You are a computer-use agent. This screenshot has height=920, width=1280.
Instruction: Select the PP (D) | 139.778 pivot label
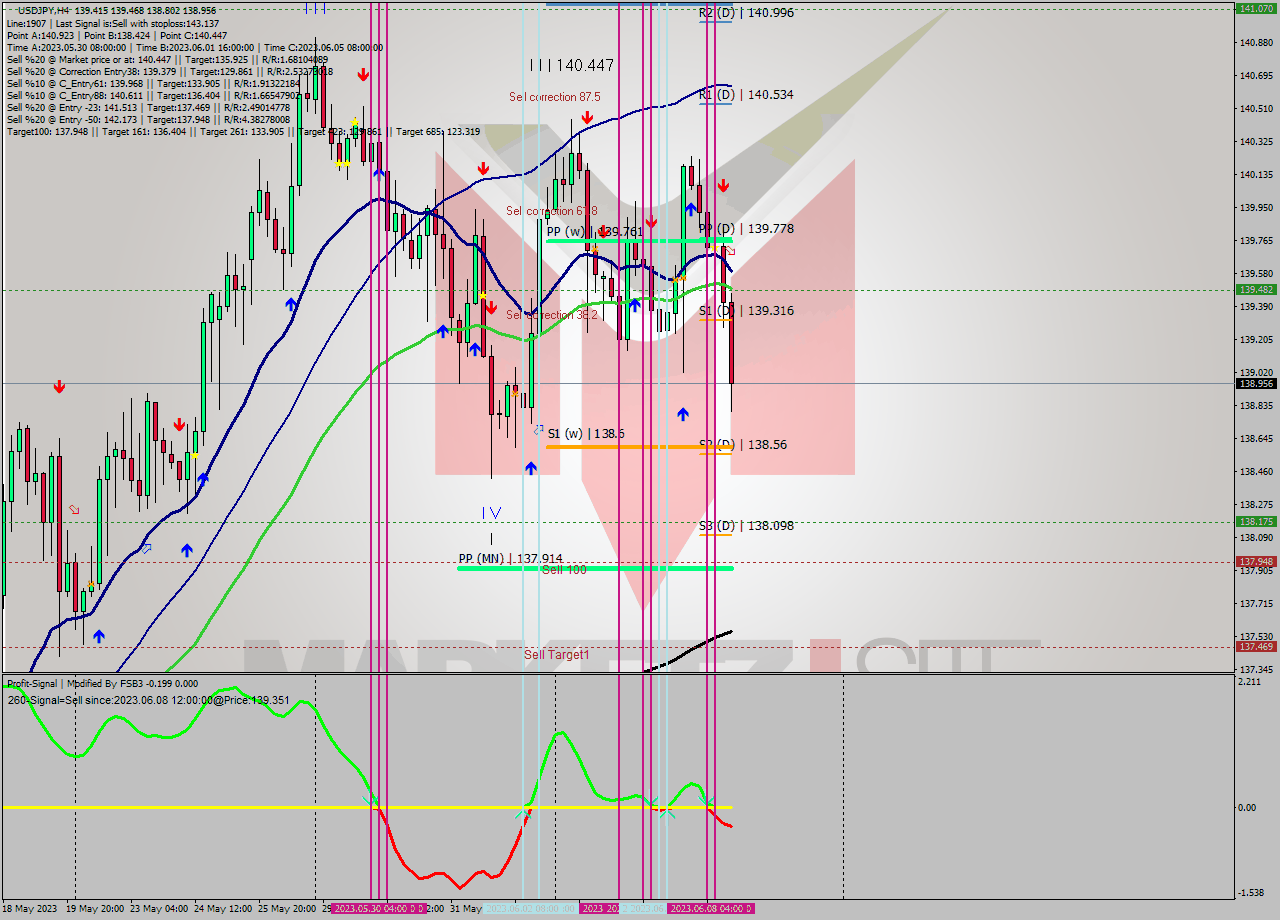746,228
